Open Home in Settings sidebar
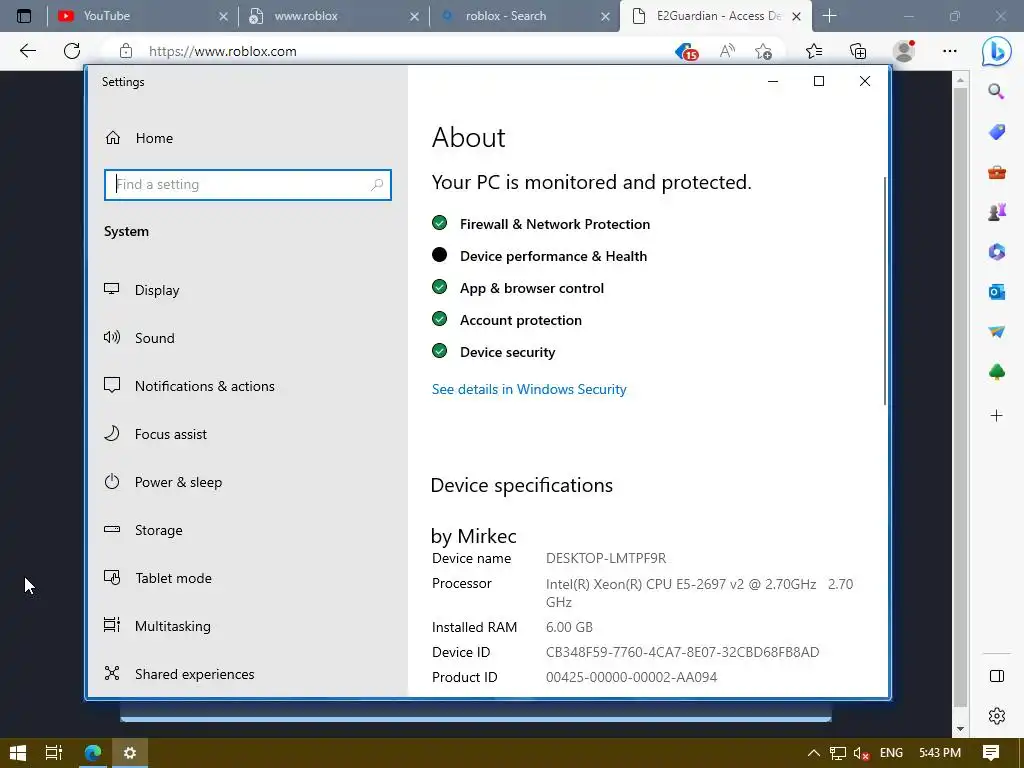1024x768 pixels. click(139, 138)
